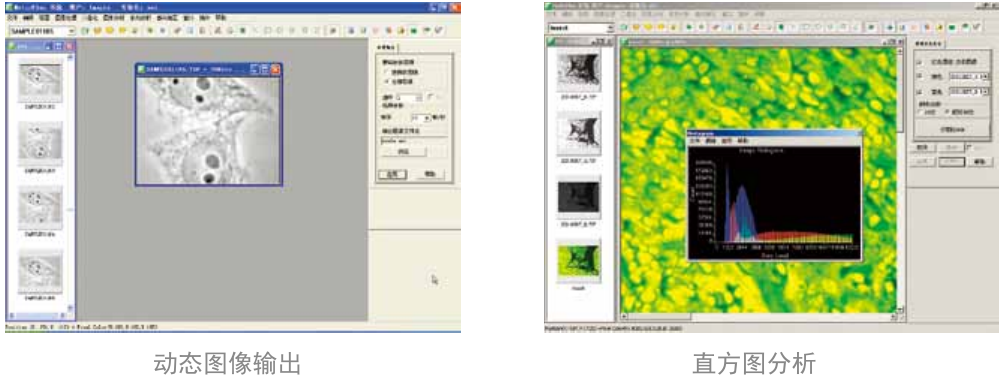Viewport: 1005px width, 382px height.
Task: Select the first radio option in the dynamic output panel
Action: tap(388, 71)
